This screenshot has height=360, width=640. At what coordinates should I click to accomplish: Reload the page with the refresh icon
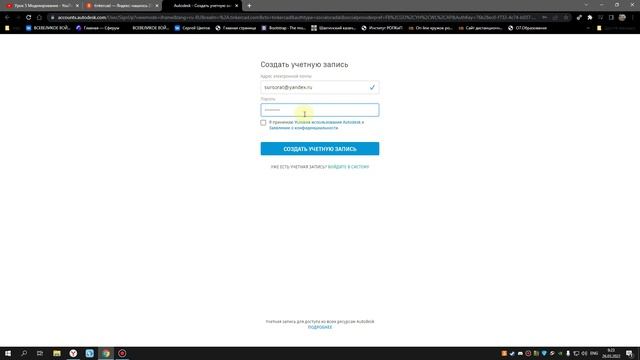click(29, 18)
